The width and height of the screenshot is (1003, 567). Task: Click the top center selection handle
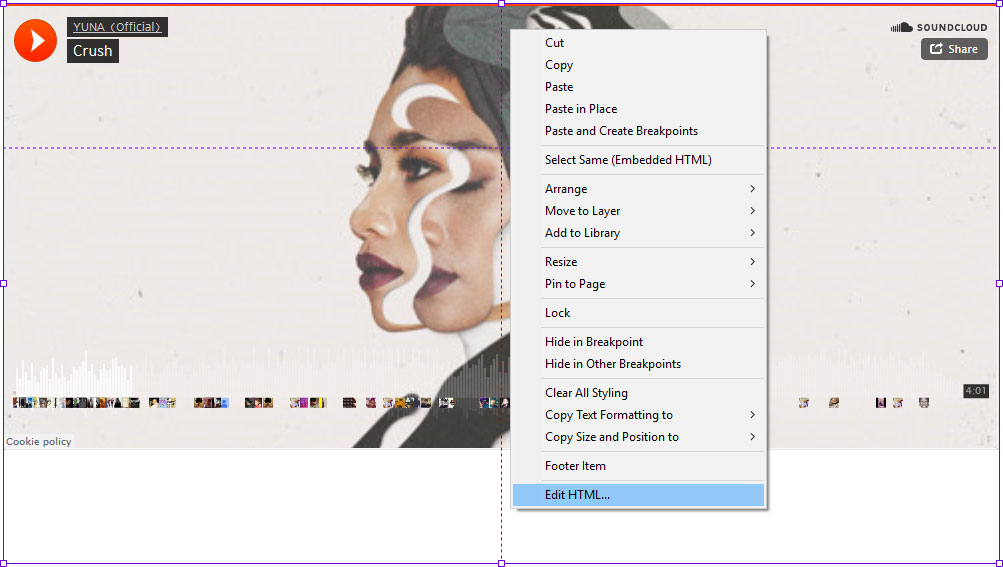point(502,3)
